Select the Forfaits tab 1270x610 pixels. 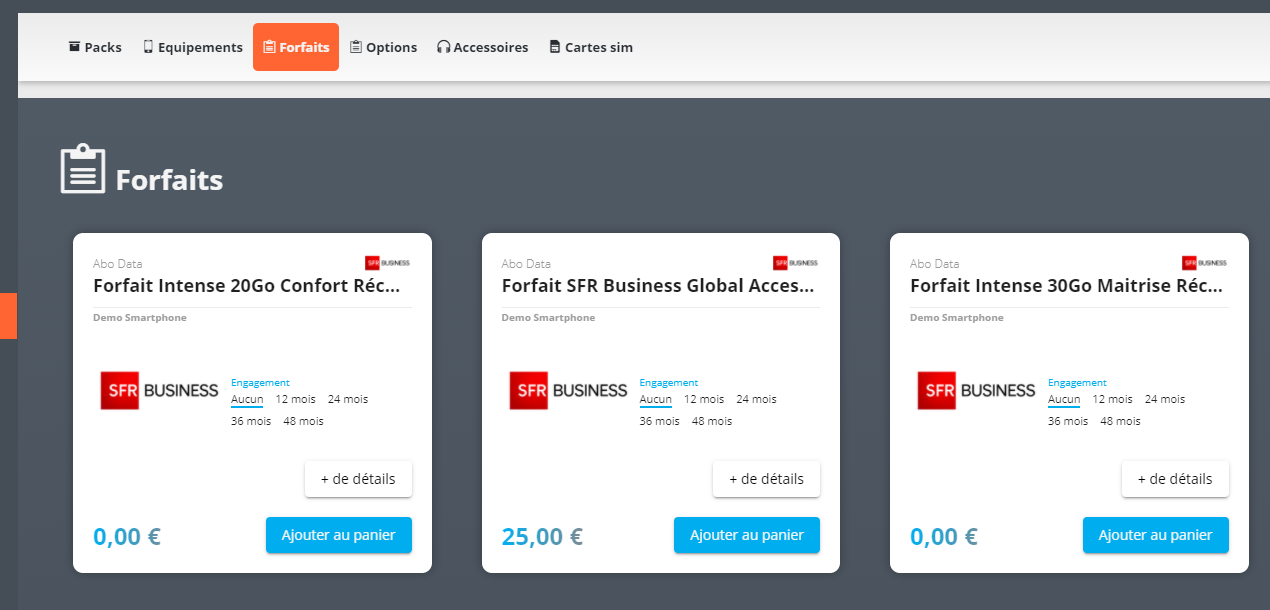click(296, 47)
